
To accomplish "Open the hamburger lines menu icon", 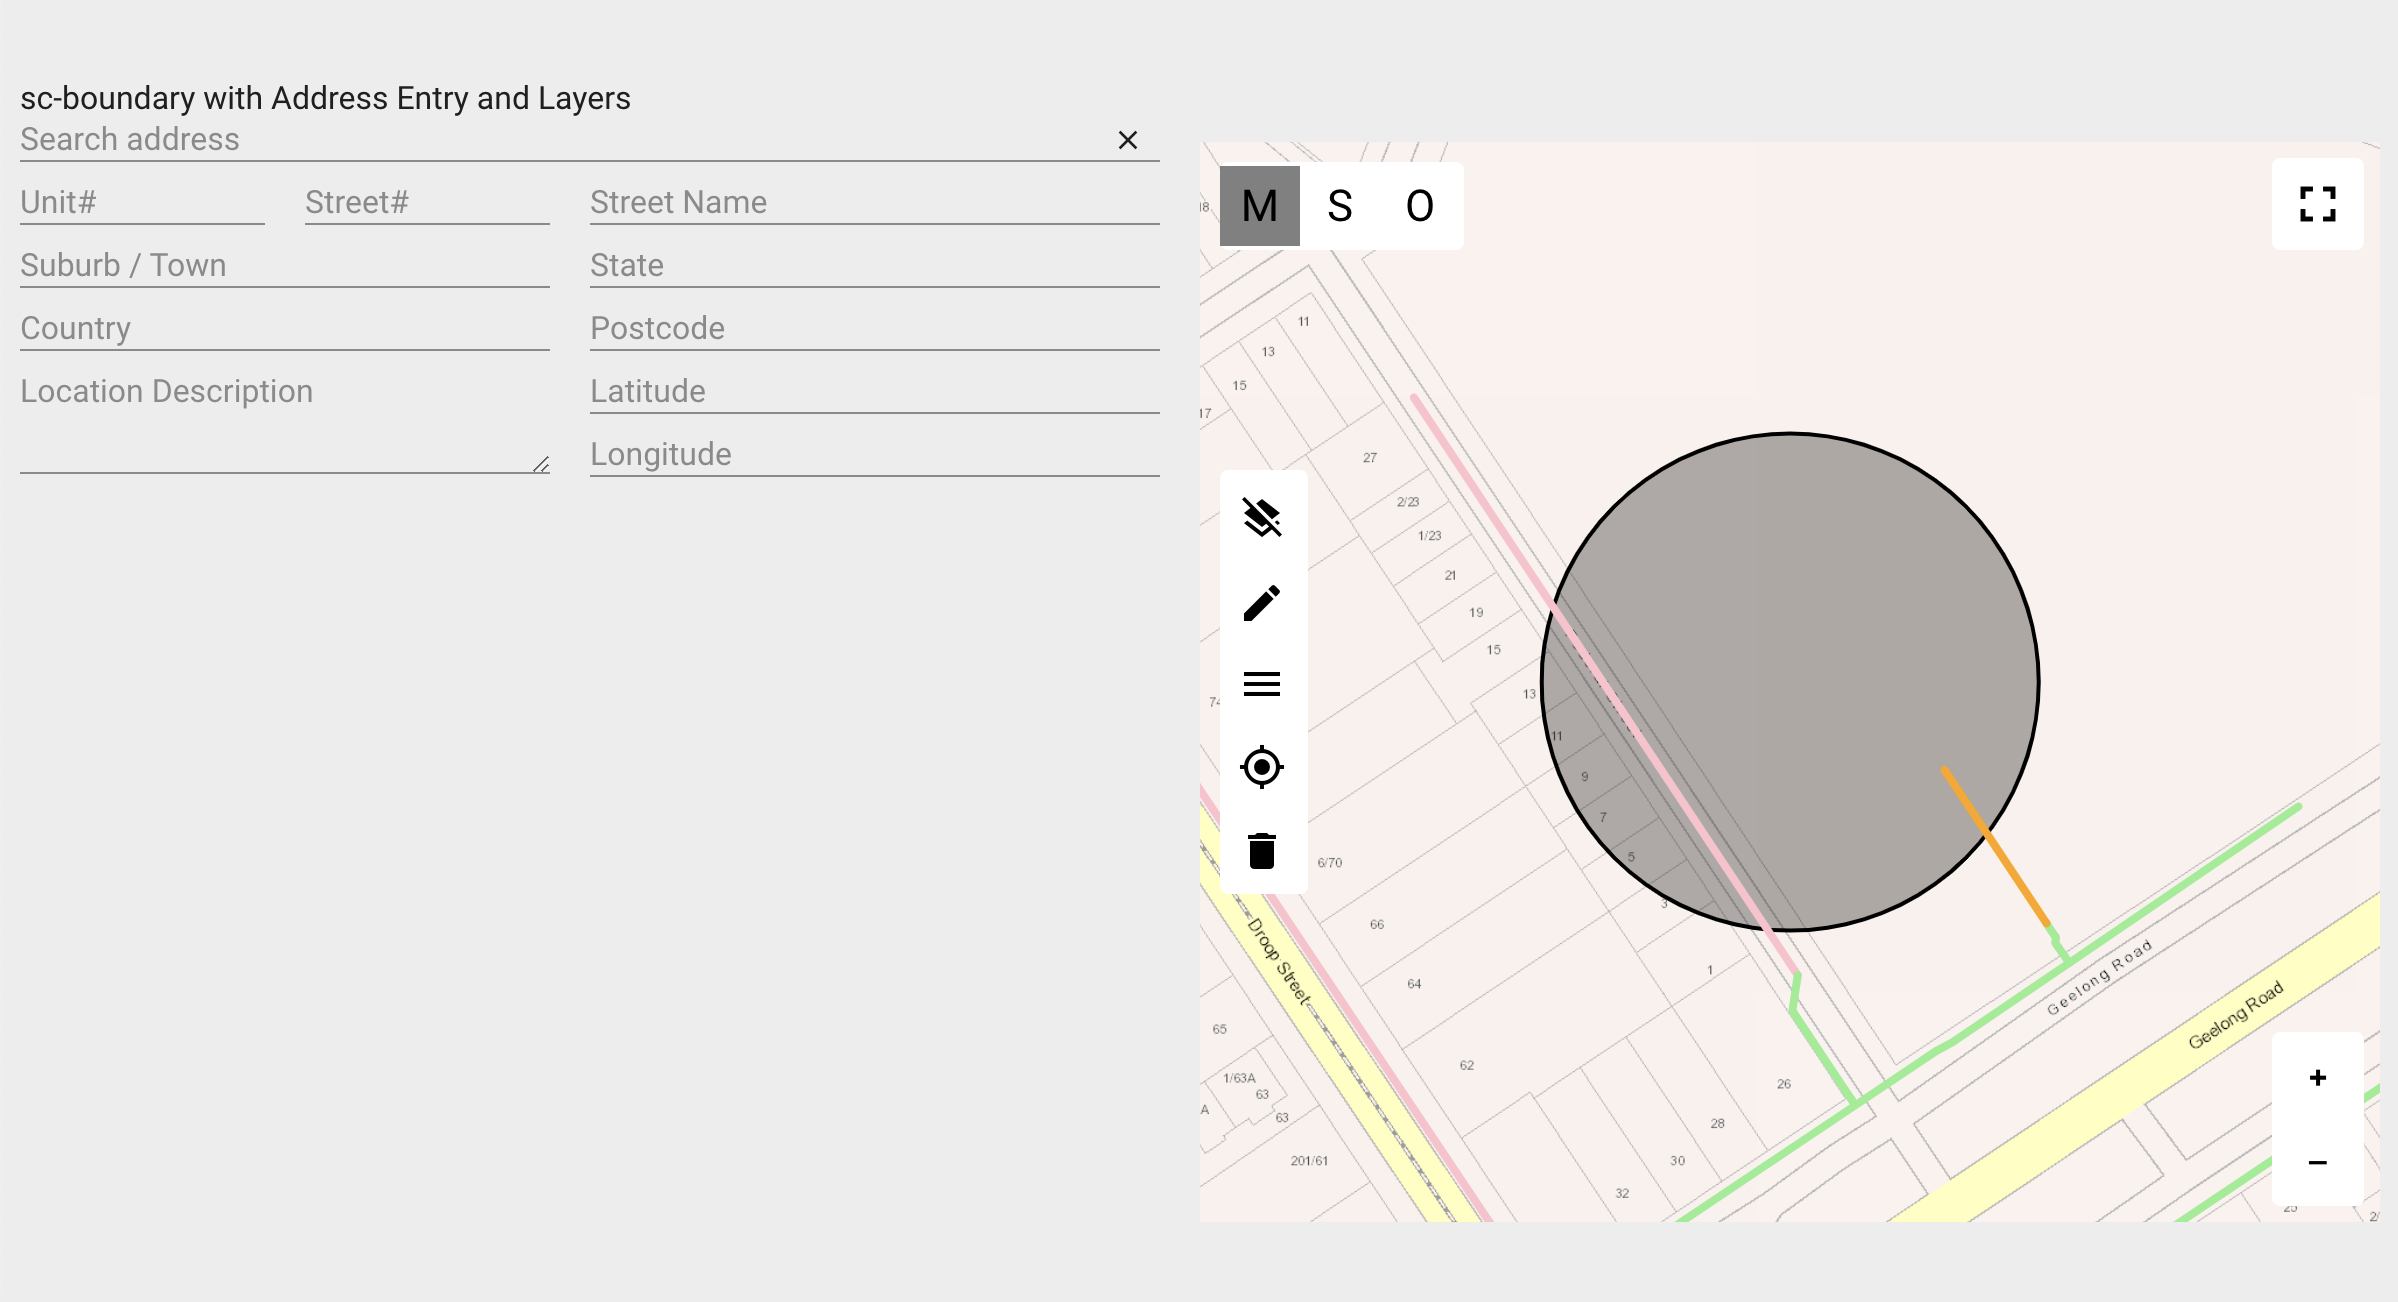I will pos(1262,684).
